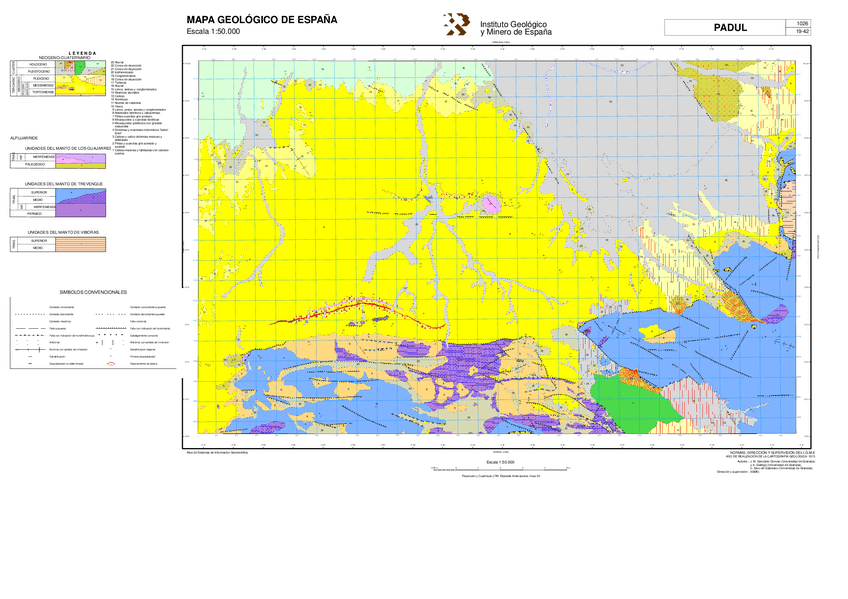The width and height of the screenshot is (848, 599).
Task: Click the 'MAPA GEOLÓGICO DE ESPAÑA' title
Action: click(x=262, y=19)
